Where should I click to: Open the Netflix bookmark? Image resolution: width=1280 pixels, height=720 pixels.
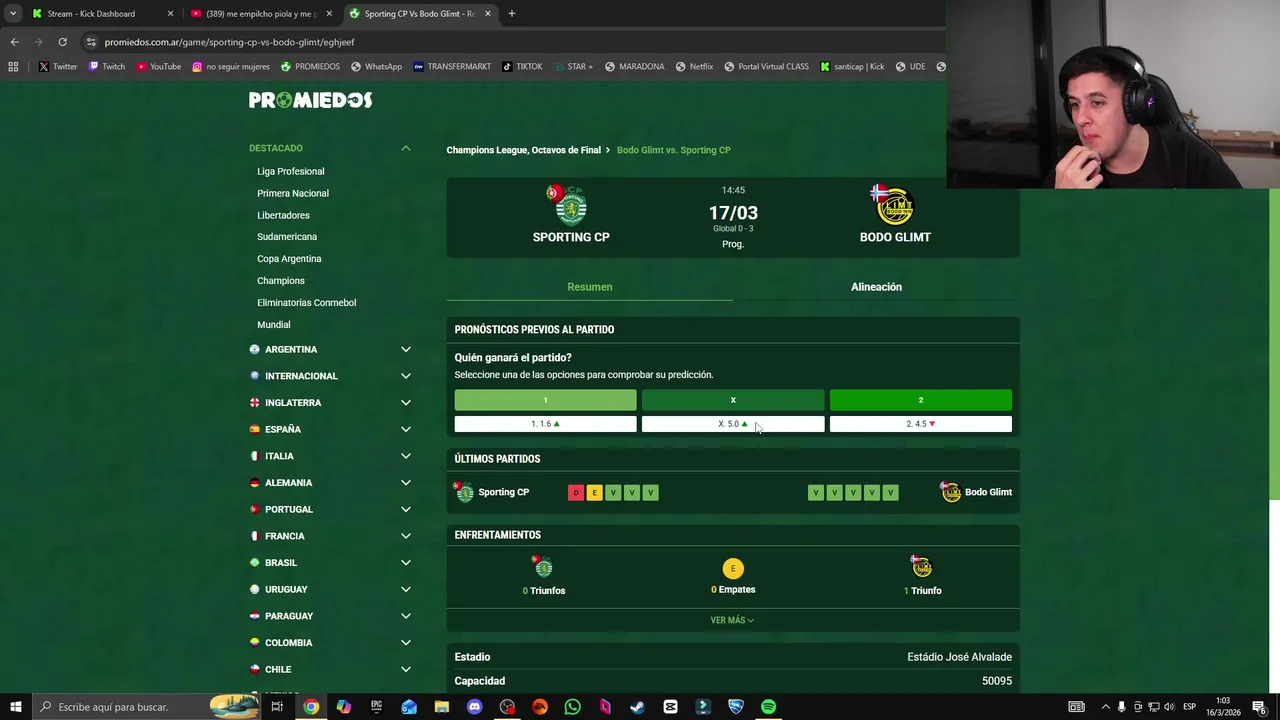click(694, 67)
